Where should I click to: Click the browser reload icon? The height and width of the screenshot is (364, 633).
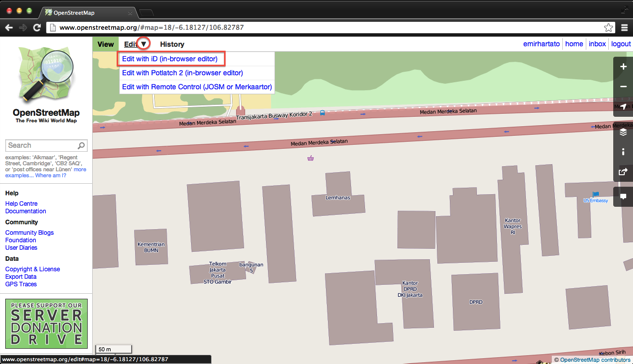(37, 27)
